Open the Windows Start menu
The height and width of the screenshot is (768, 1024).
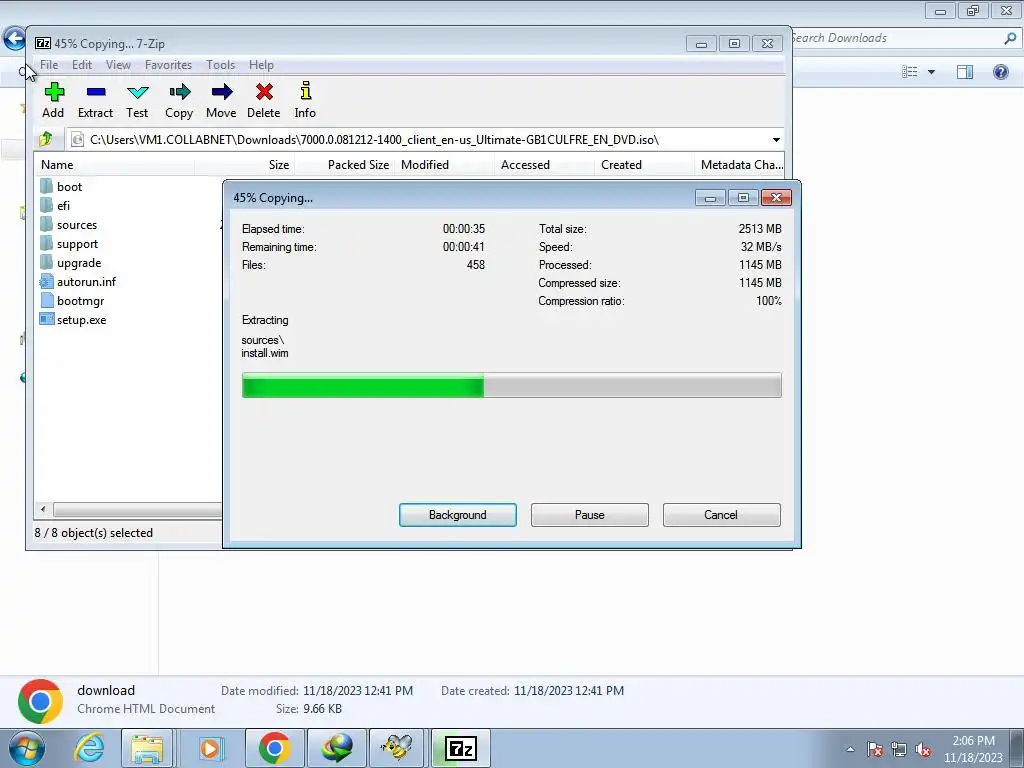click(x=27, y=748)
